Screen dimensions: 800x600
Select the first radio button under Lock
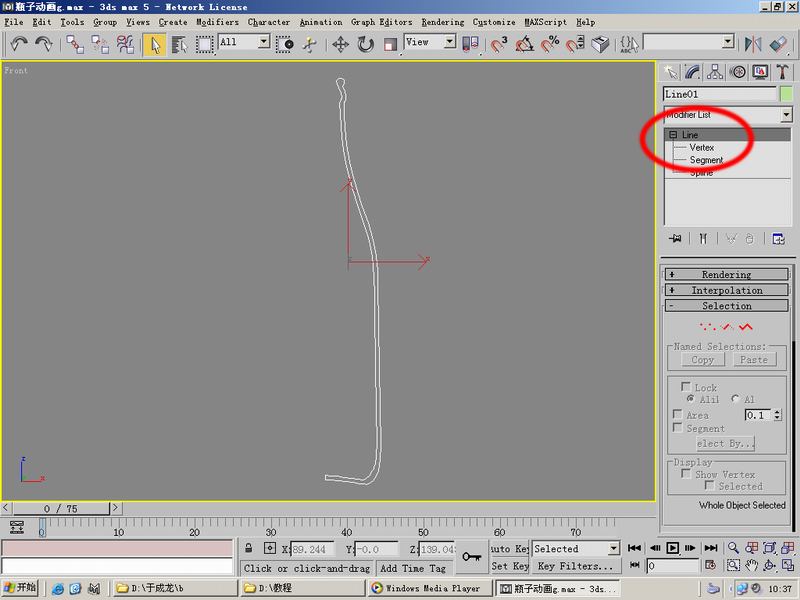pos(690,398)
